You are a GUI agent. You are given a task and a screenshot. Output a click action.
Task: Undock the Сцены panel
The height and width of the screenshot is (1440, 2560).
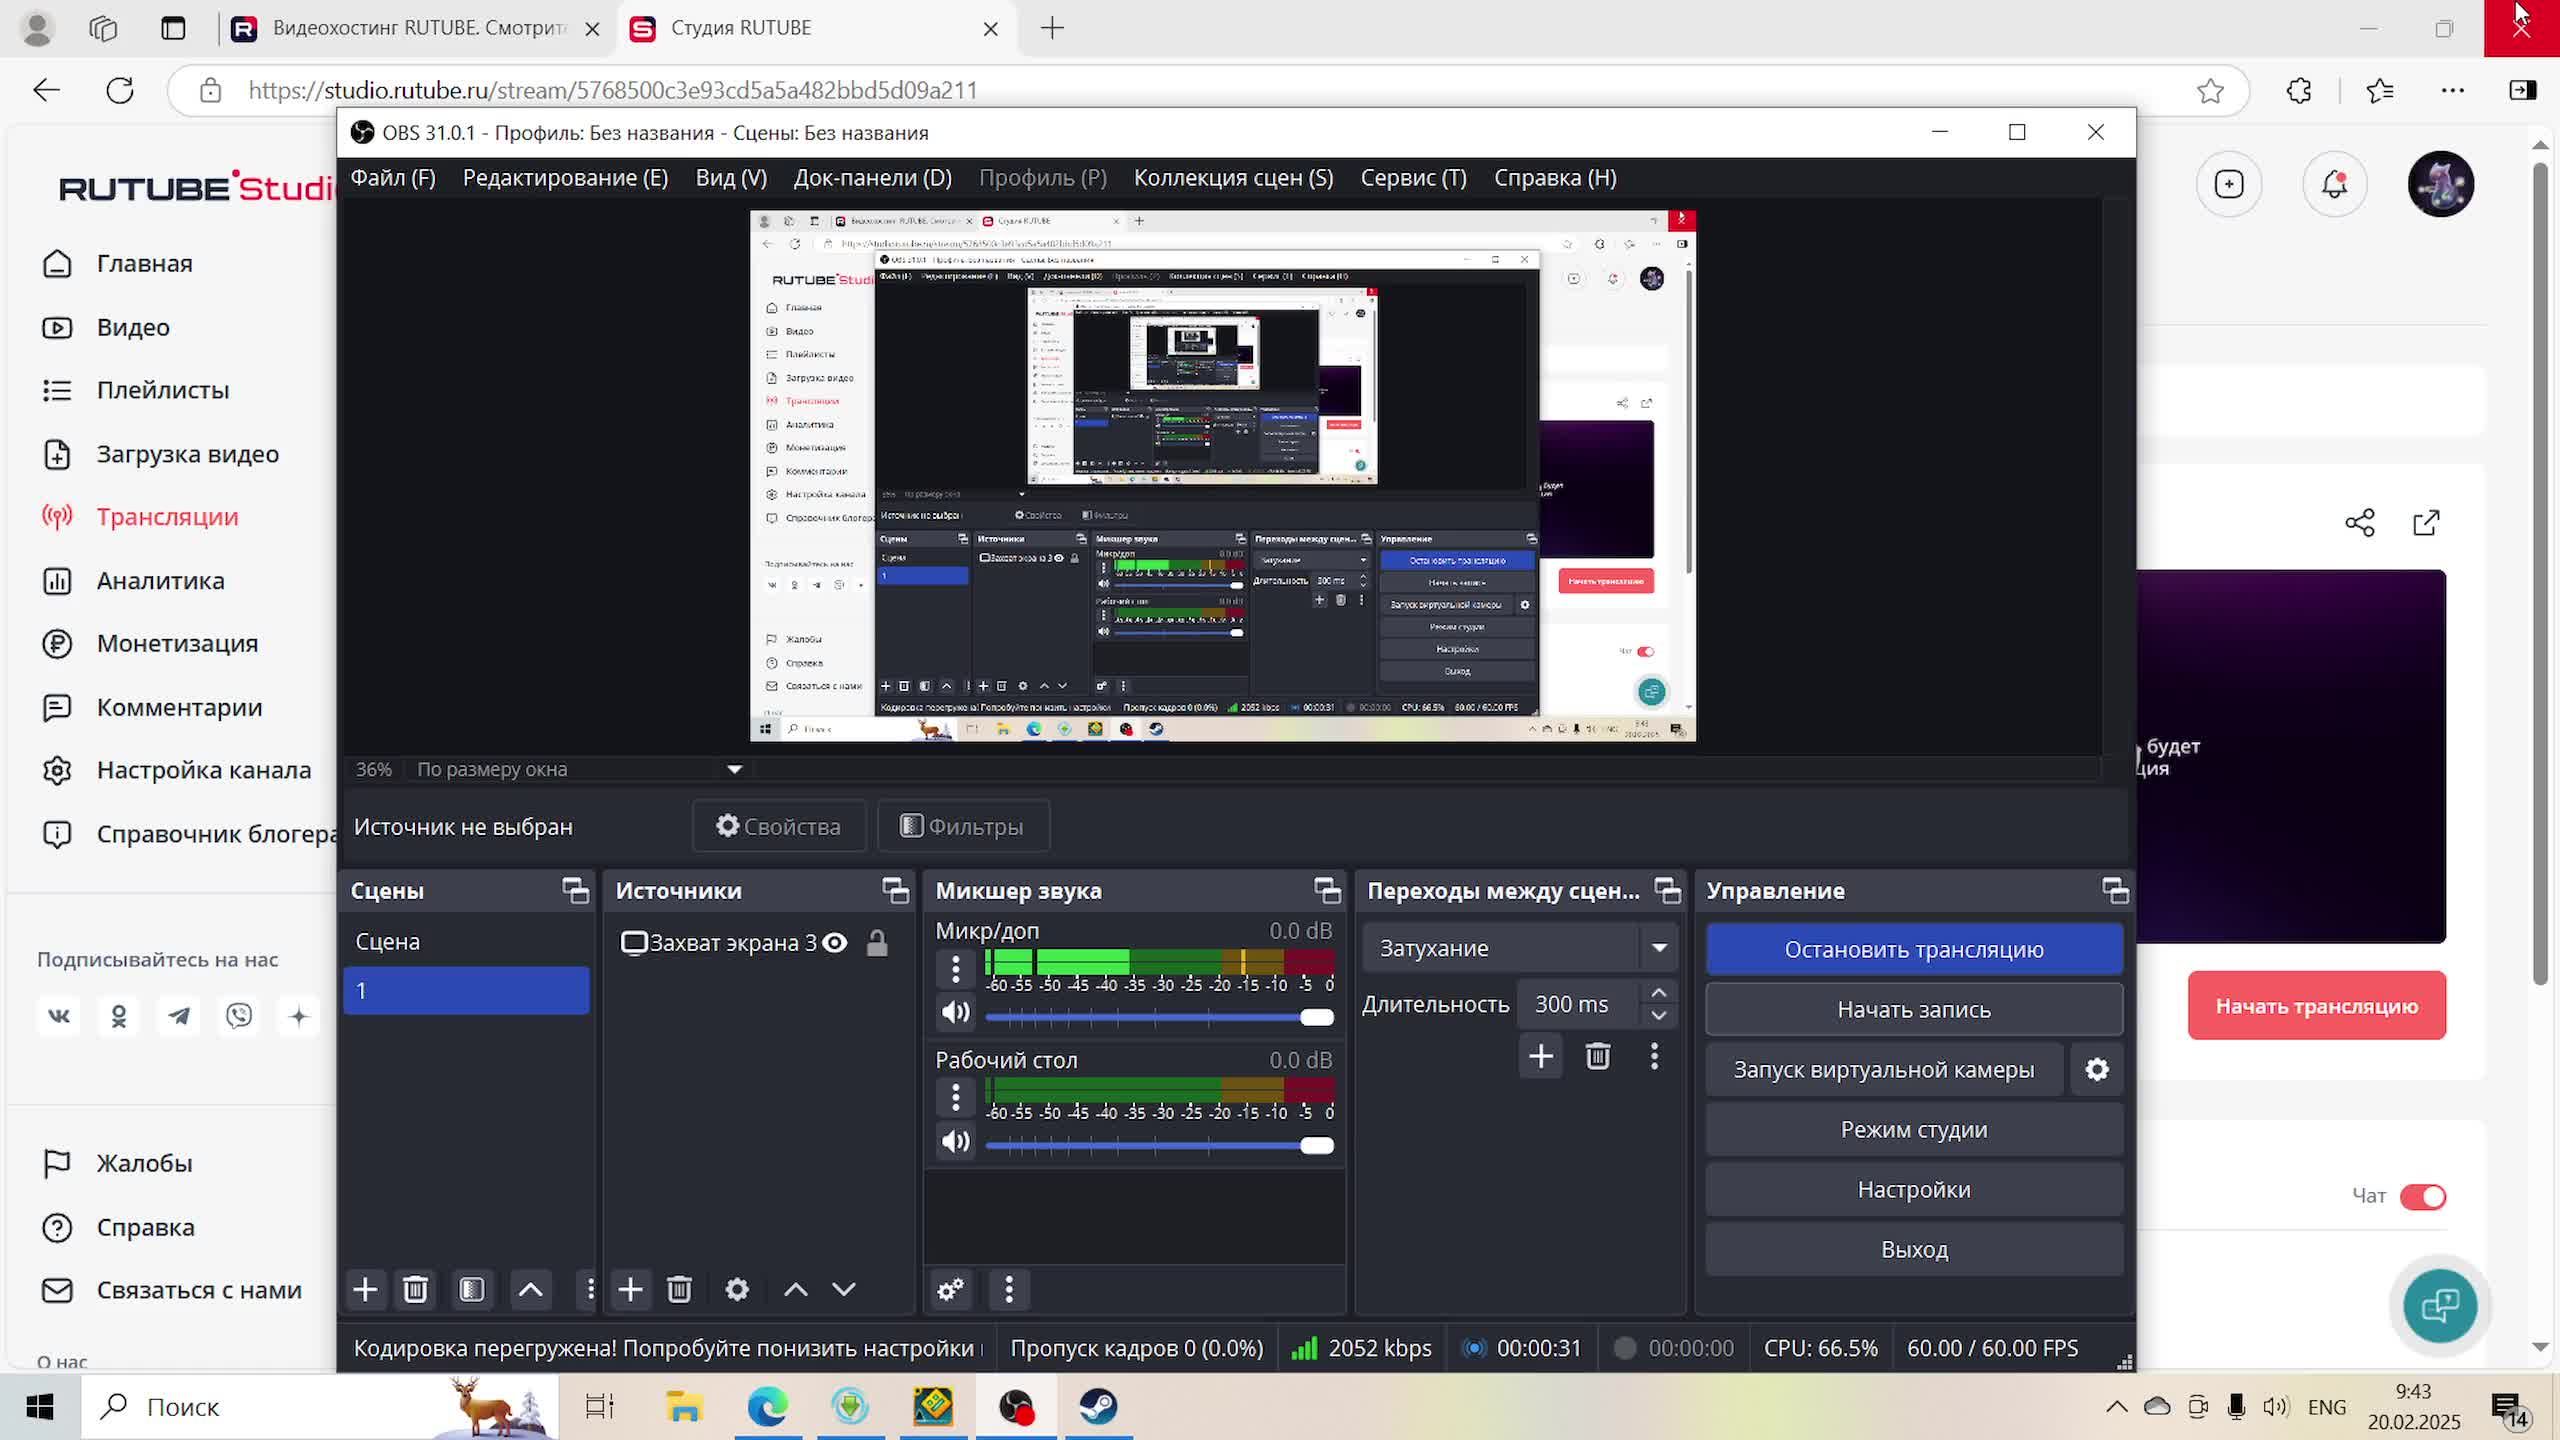tap(575, 890)
